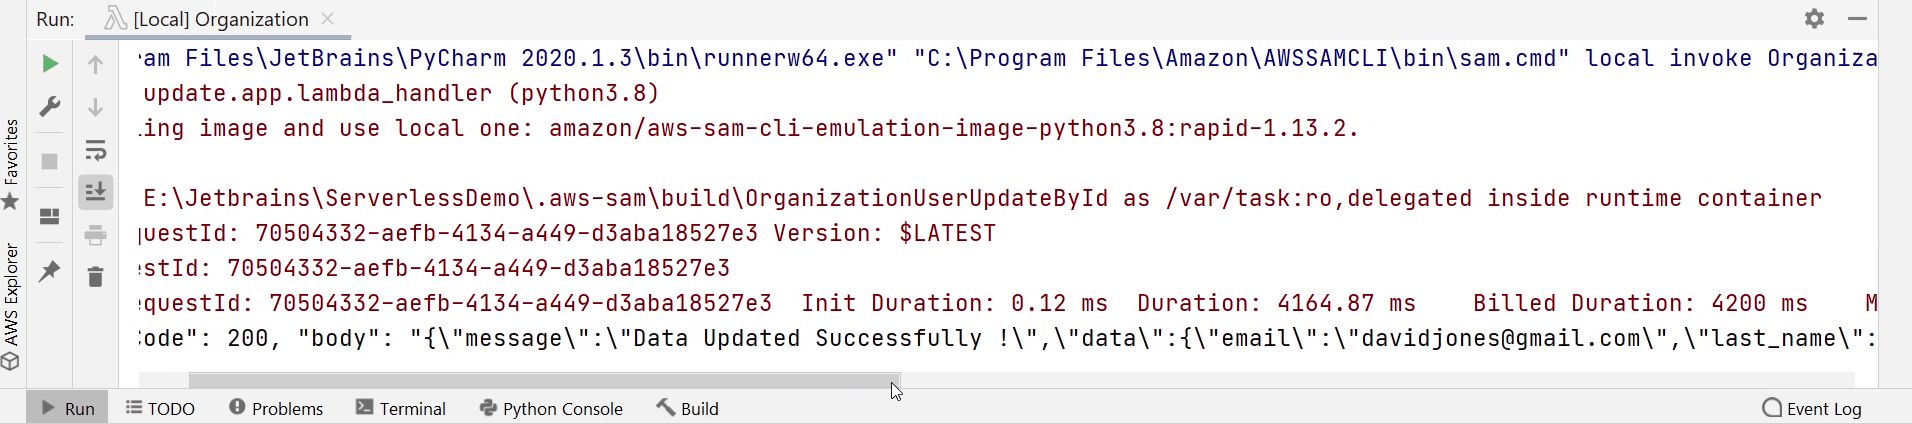The width and height of the screenshot is (1912, 424).
Task: Hide the Run tool window
Action: [x=1857, y=19]
